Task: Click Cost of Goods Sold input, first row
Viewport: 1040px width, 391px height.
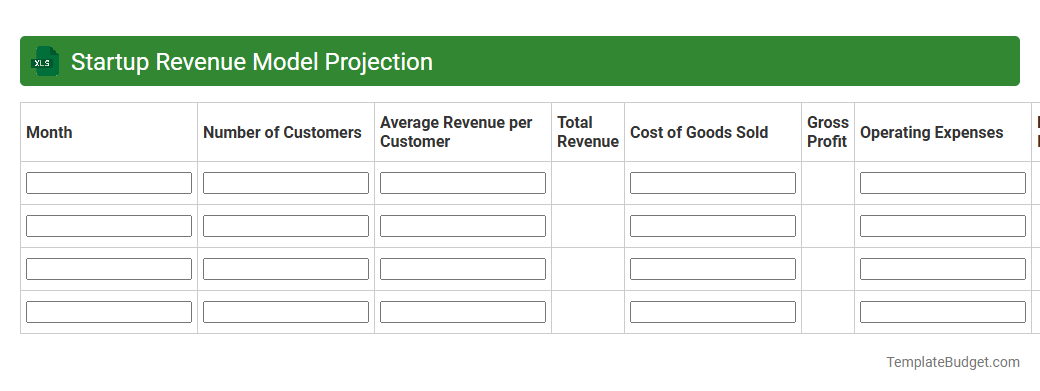Action: point(713,183)
